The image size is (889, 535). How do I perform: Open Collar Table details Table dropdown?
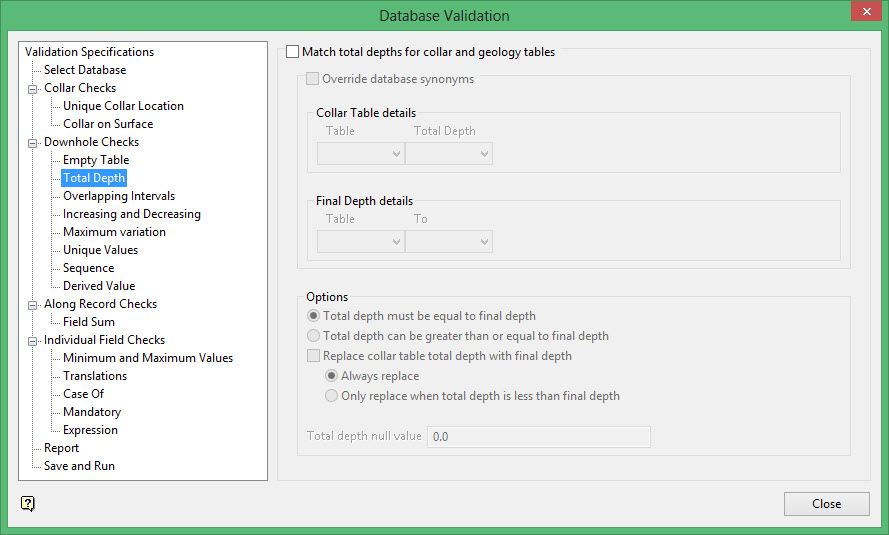point(360,153)
